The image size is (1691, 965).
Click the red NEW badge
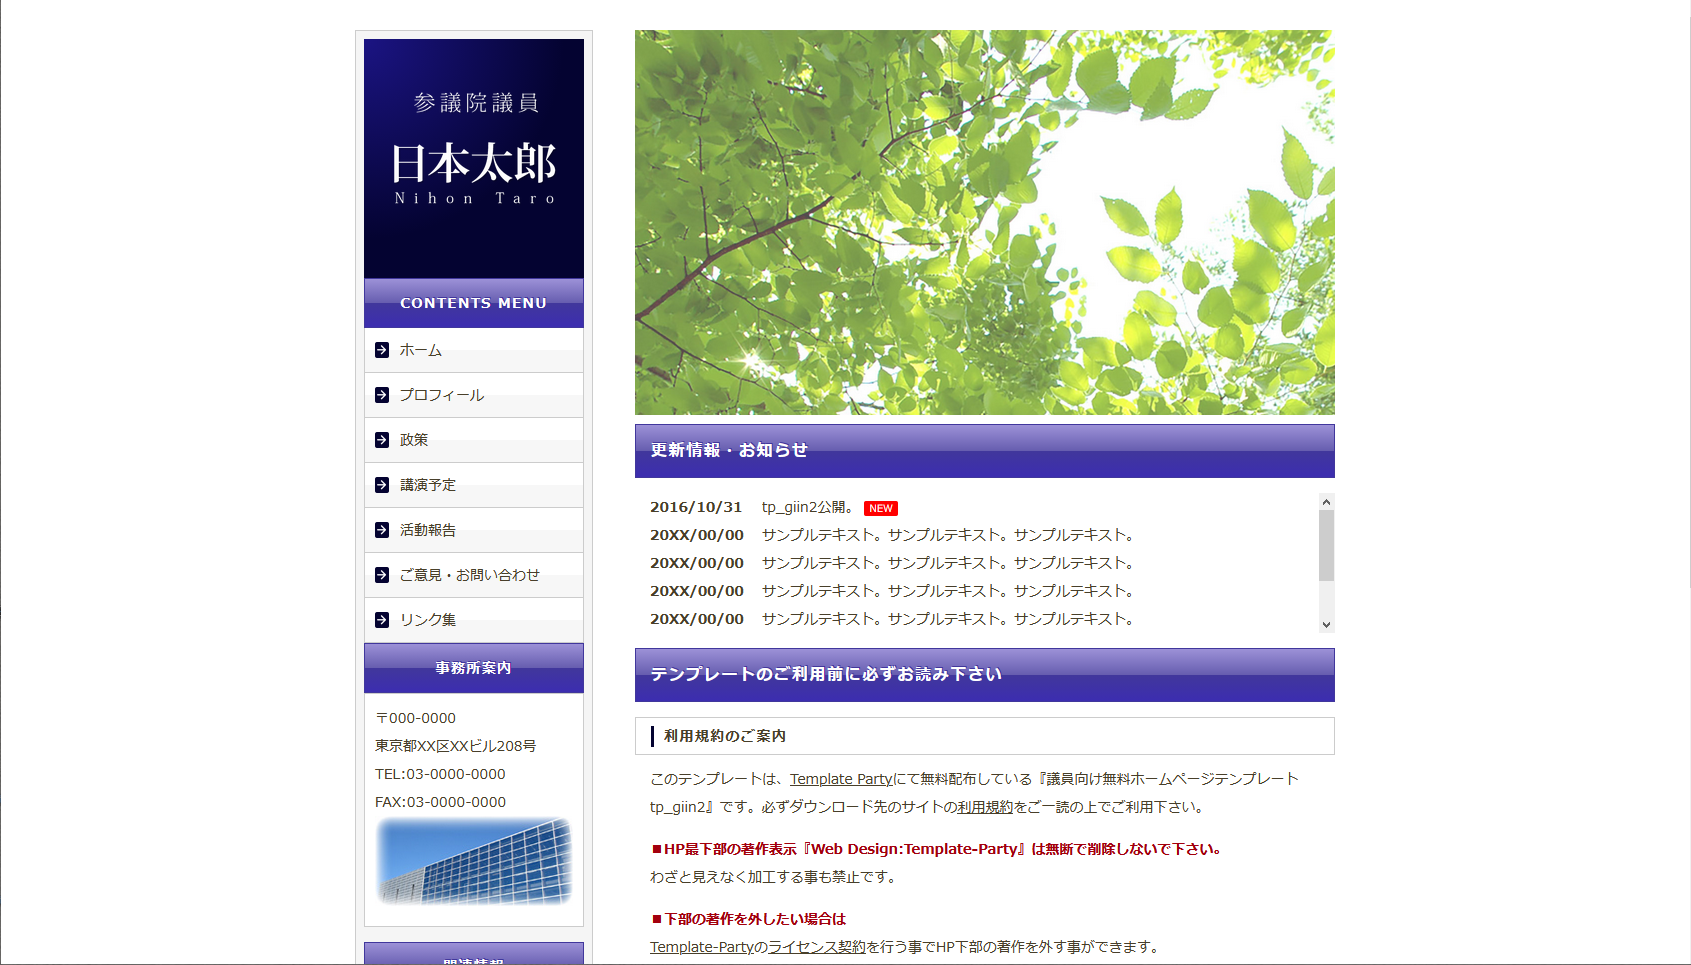881,508
